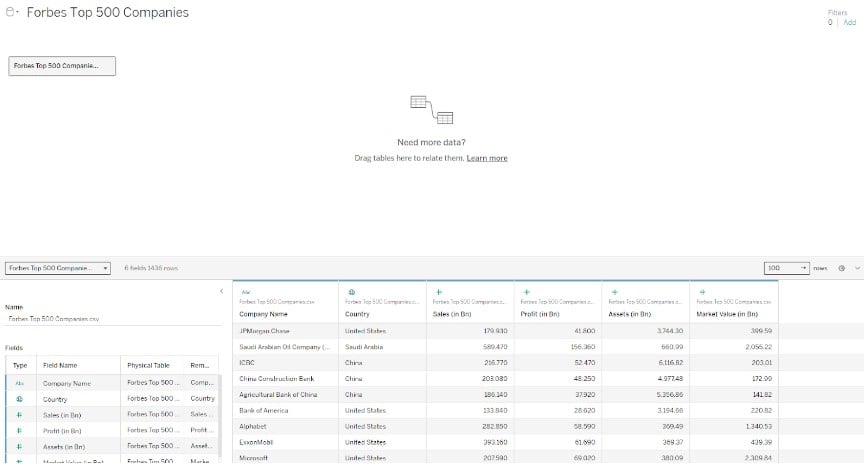Click the number type icon on Profit (in Bn) column
Image resolution: width=865 pixels, height=466 pixels.
(527, 292)
